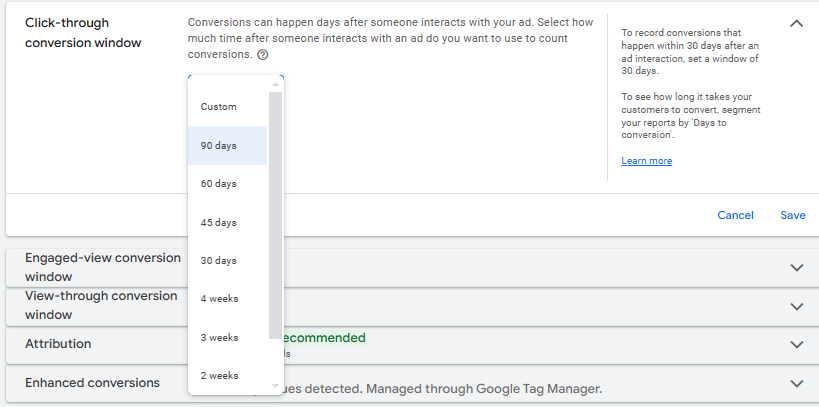Click the Cancel button
The image size is (819, 407).
click(735, 215)
